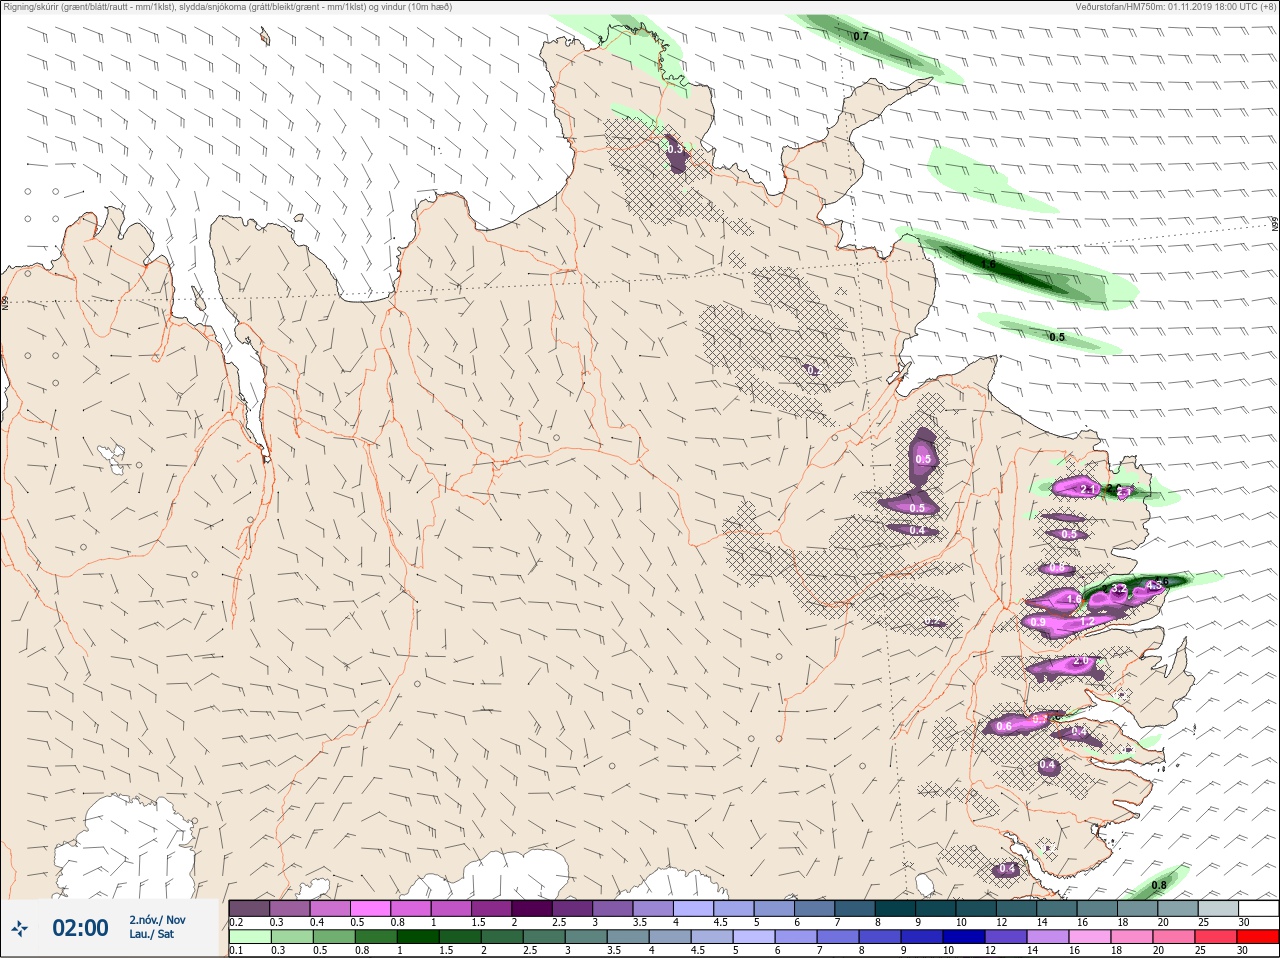
Task: Pick lower scale navy swatch between 10 and 12
Action: click(x=965, y=937)
